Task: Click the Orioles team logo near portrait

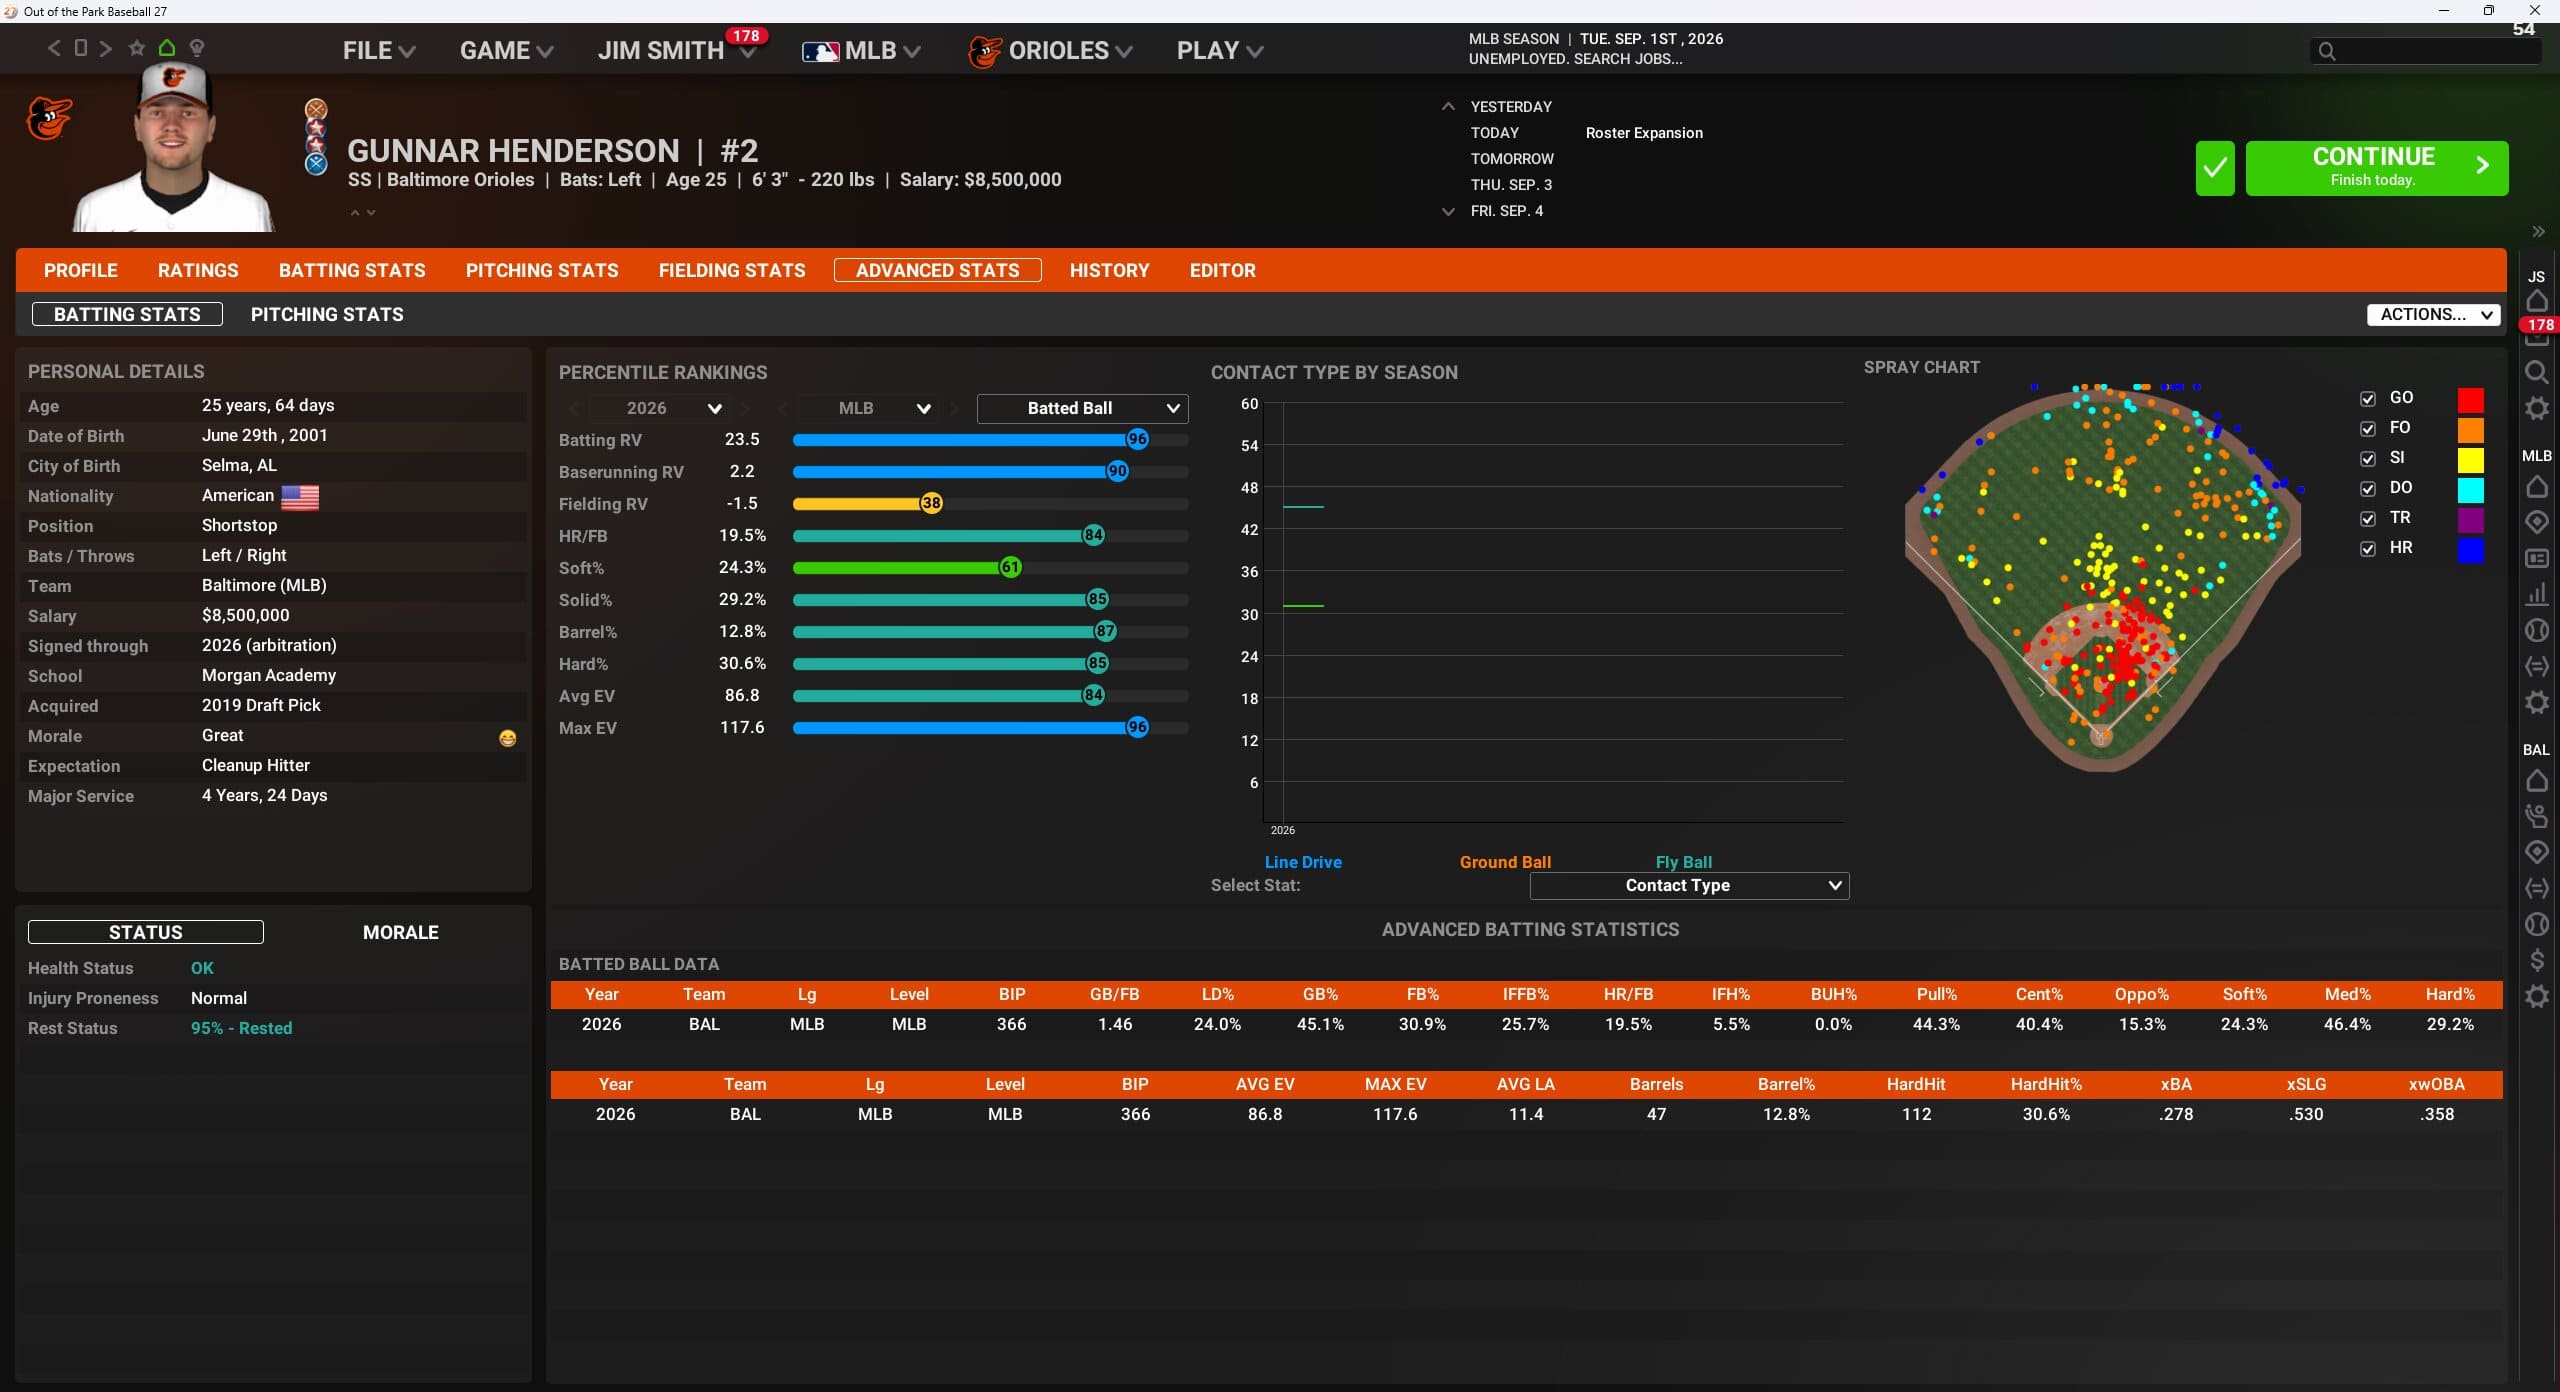Action: (x=49, y=119)
